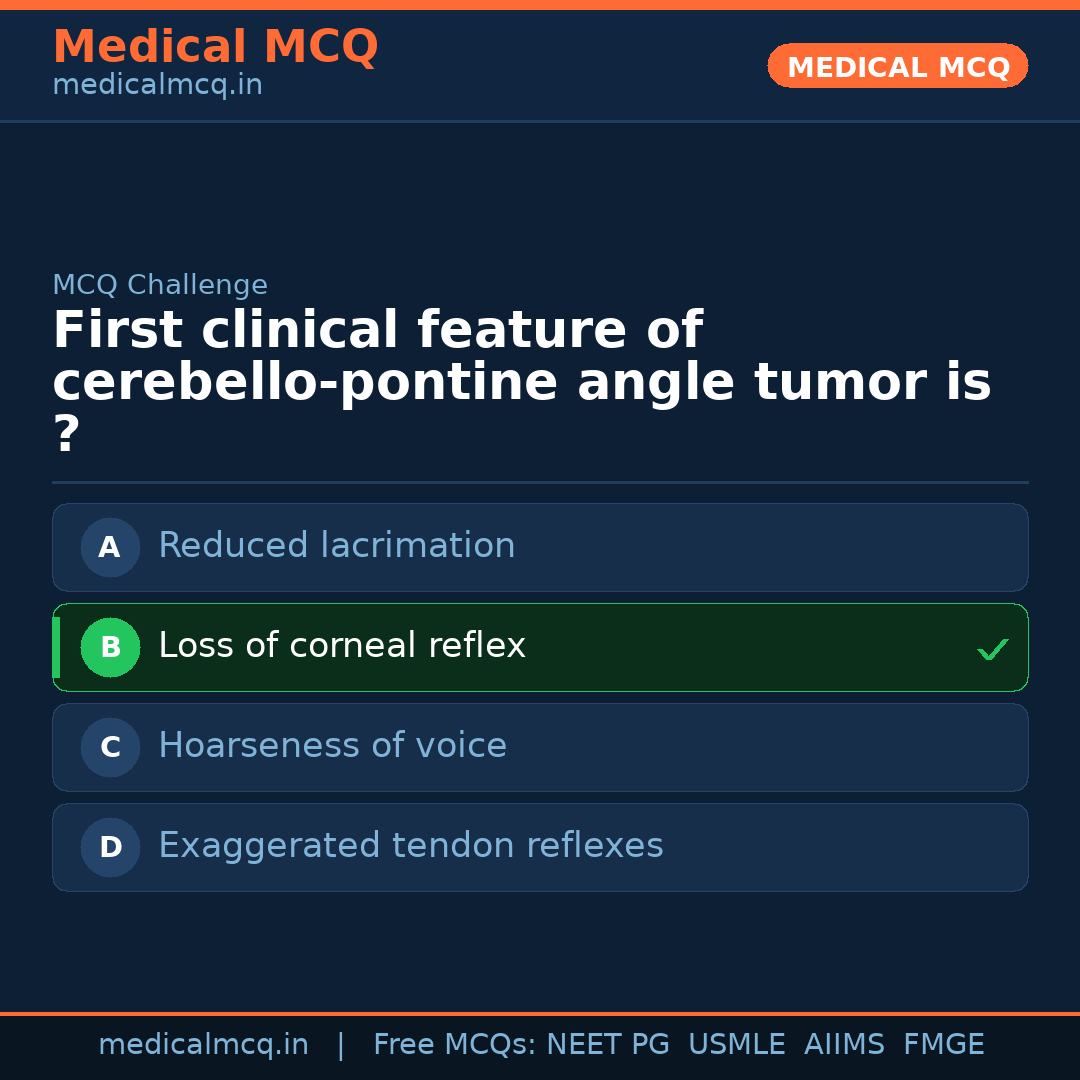Open the medicalmcq.in link in the footer
The height and width of the screenshot is (1080, 1080).
[203, 1045]
